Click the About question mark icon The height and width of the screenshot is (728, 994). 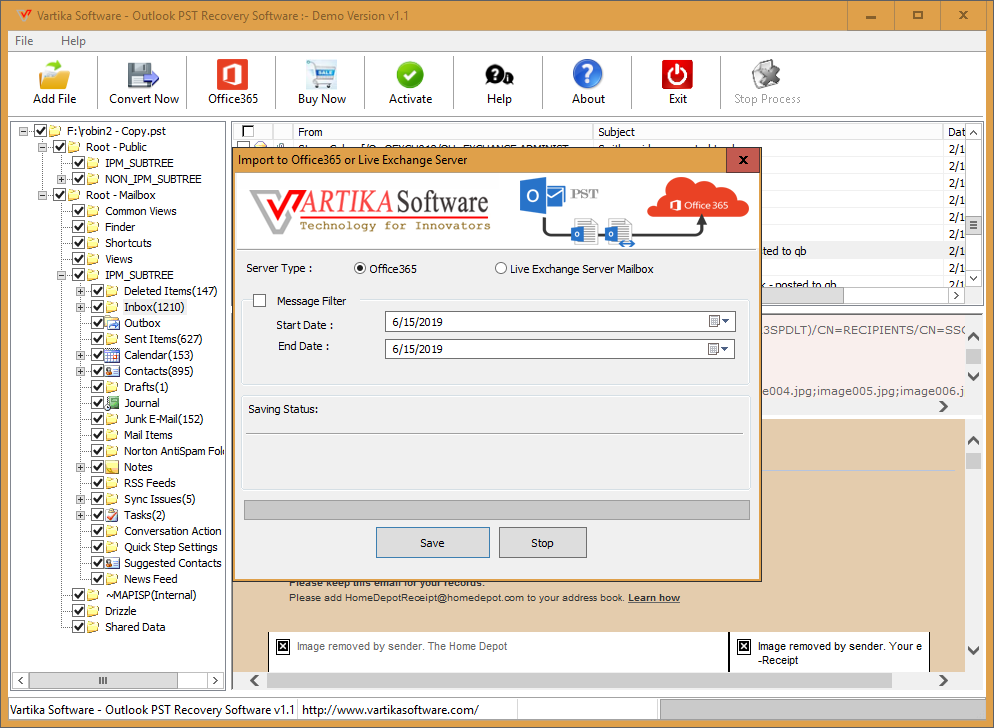(588, 74)
